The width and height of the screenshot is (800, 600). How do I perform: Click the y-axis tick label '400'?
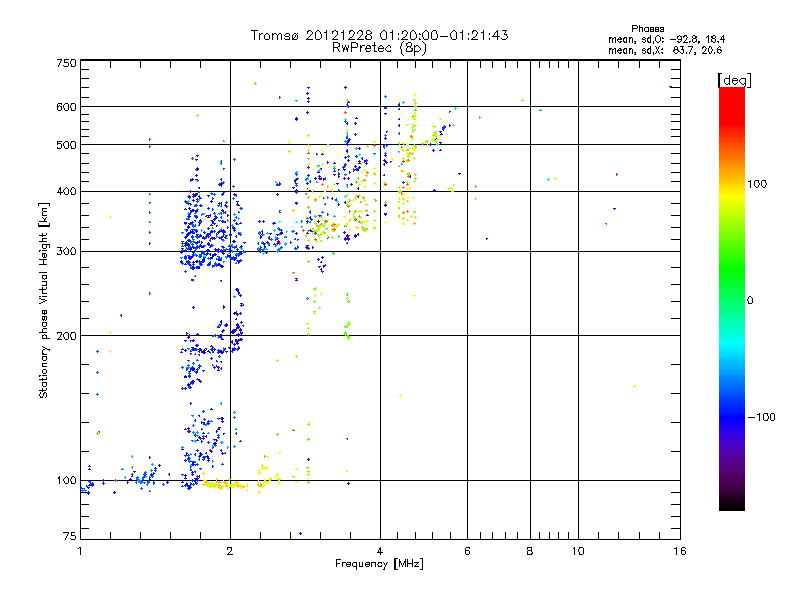click(66, 191)
